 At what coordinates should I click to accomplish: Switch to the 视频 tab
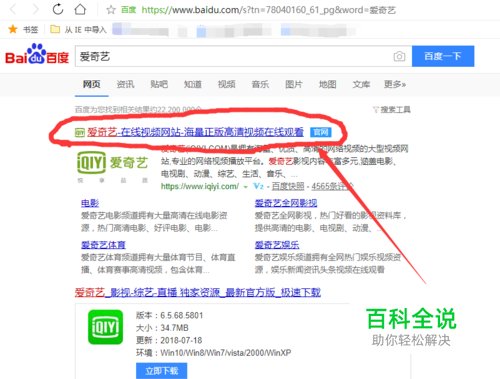(x=226, y=84)
